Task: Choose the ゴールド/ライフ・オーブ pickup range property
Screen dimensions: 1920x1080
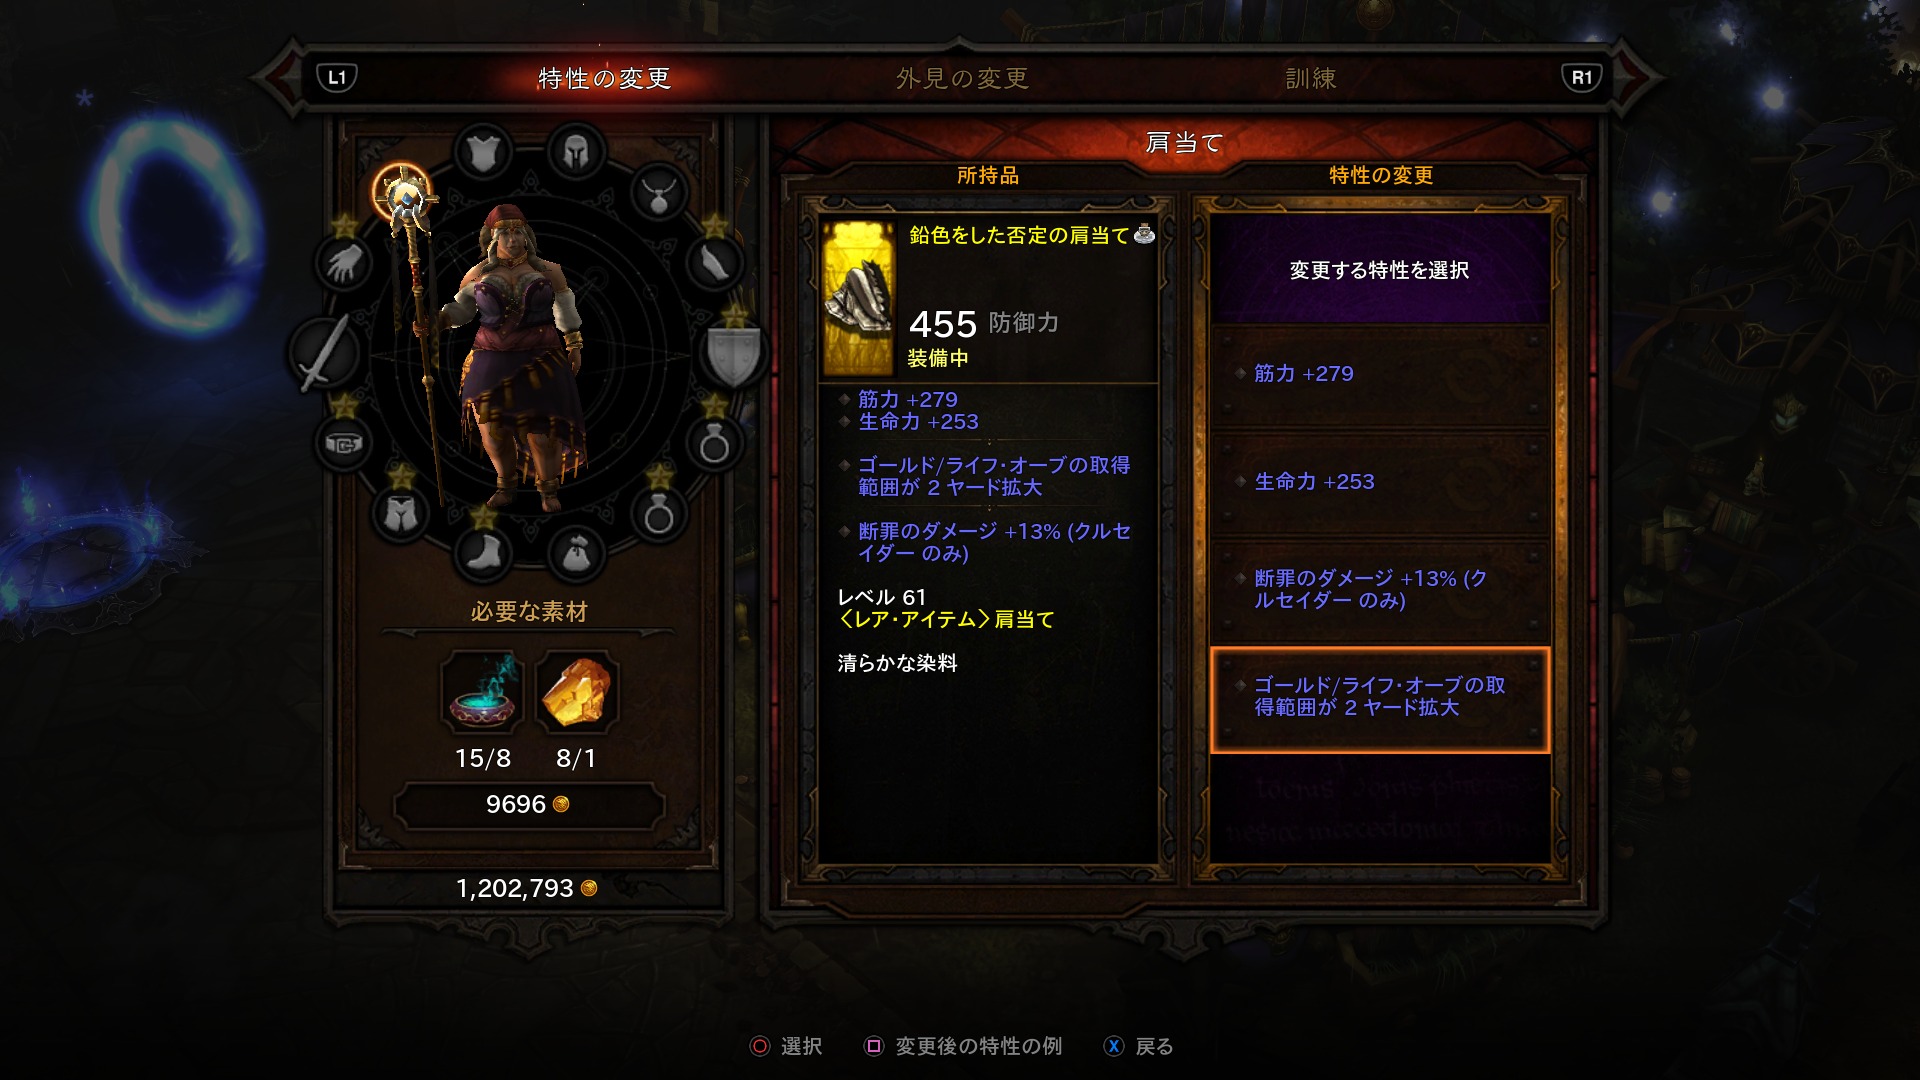Action: coord(1380,699)
